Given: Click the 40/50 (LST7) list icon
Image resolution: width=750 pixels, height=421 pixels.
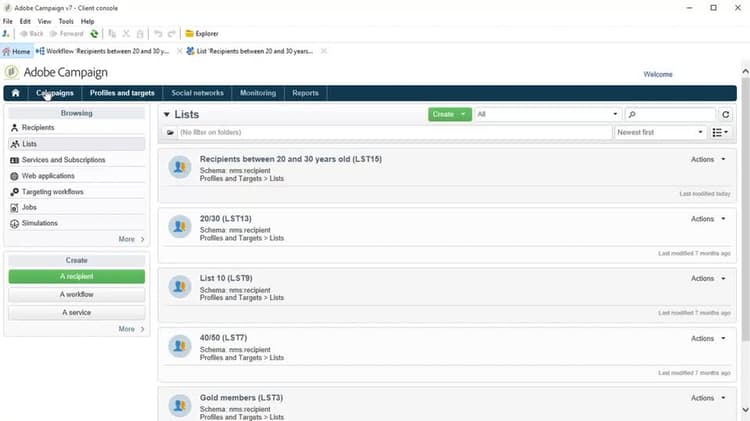Looking at the screenshot, I should [180, 346].
